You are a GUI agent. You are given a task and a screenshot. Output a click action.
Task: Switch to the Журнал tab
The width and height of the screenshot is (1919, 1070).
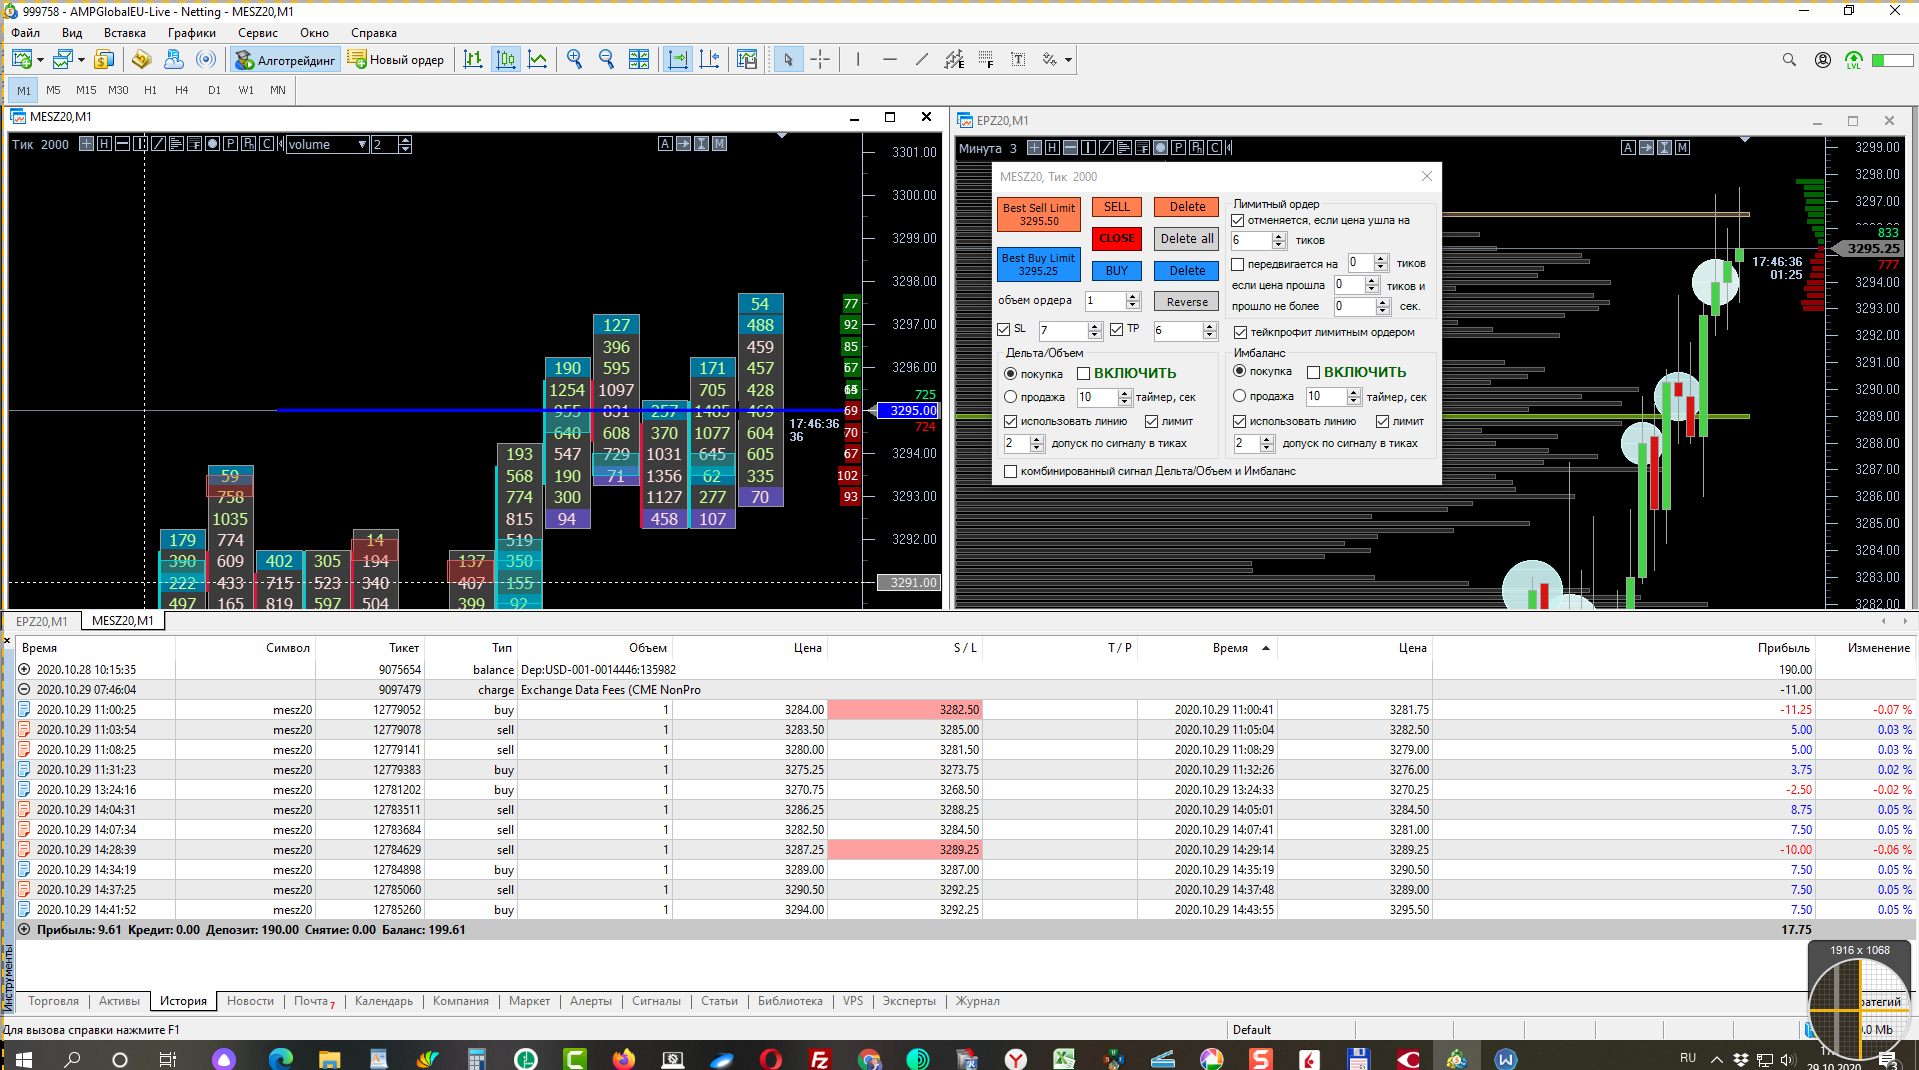click(977, 1001)
